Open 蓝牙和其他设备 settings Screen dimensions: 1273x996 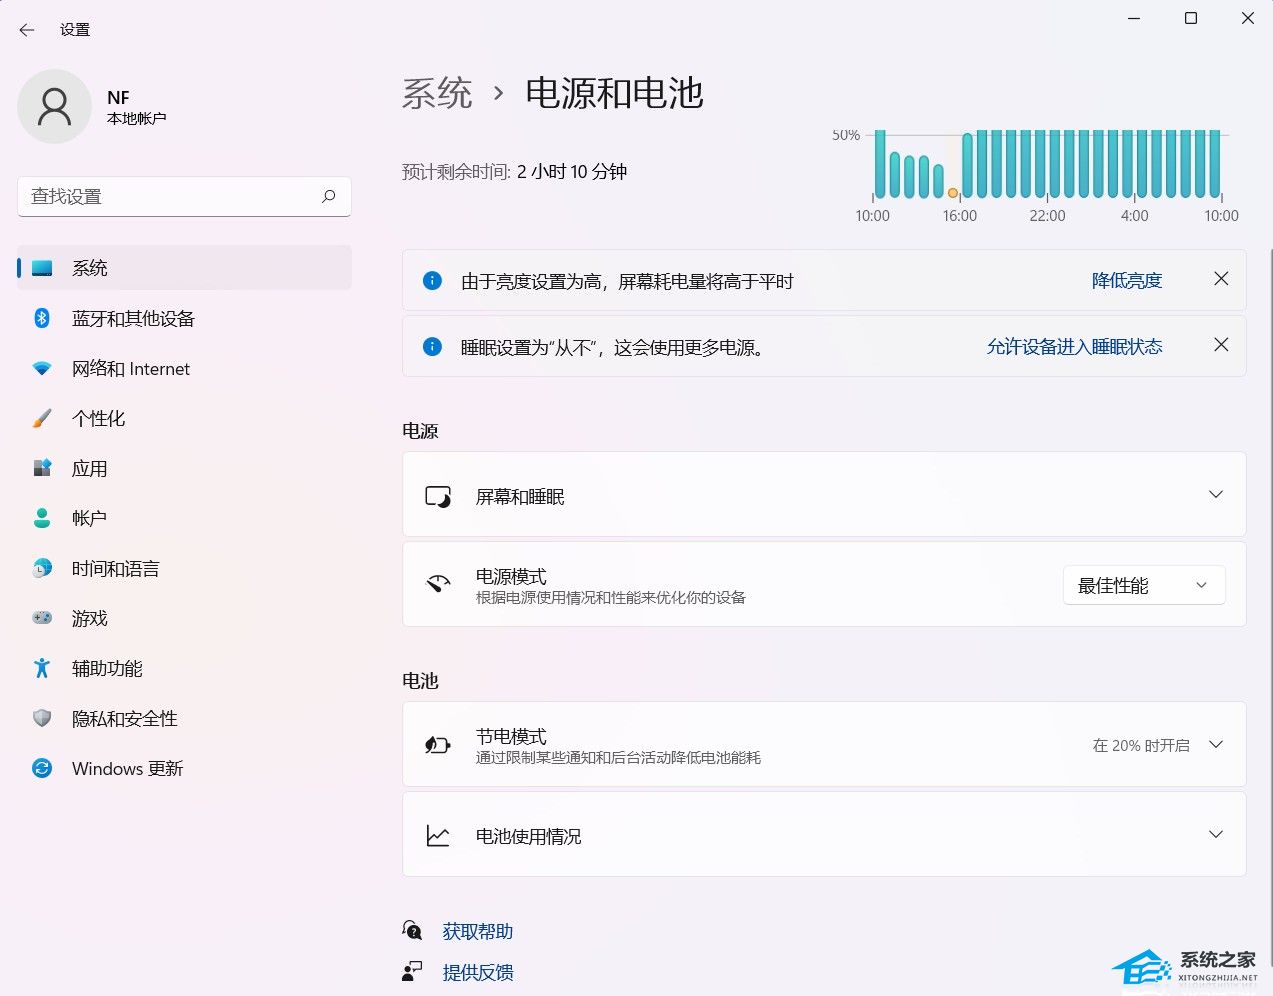[x=185, y=318]
